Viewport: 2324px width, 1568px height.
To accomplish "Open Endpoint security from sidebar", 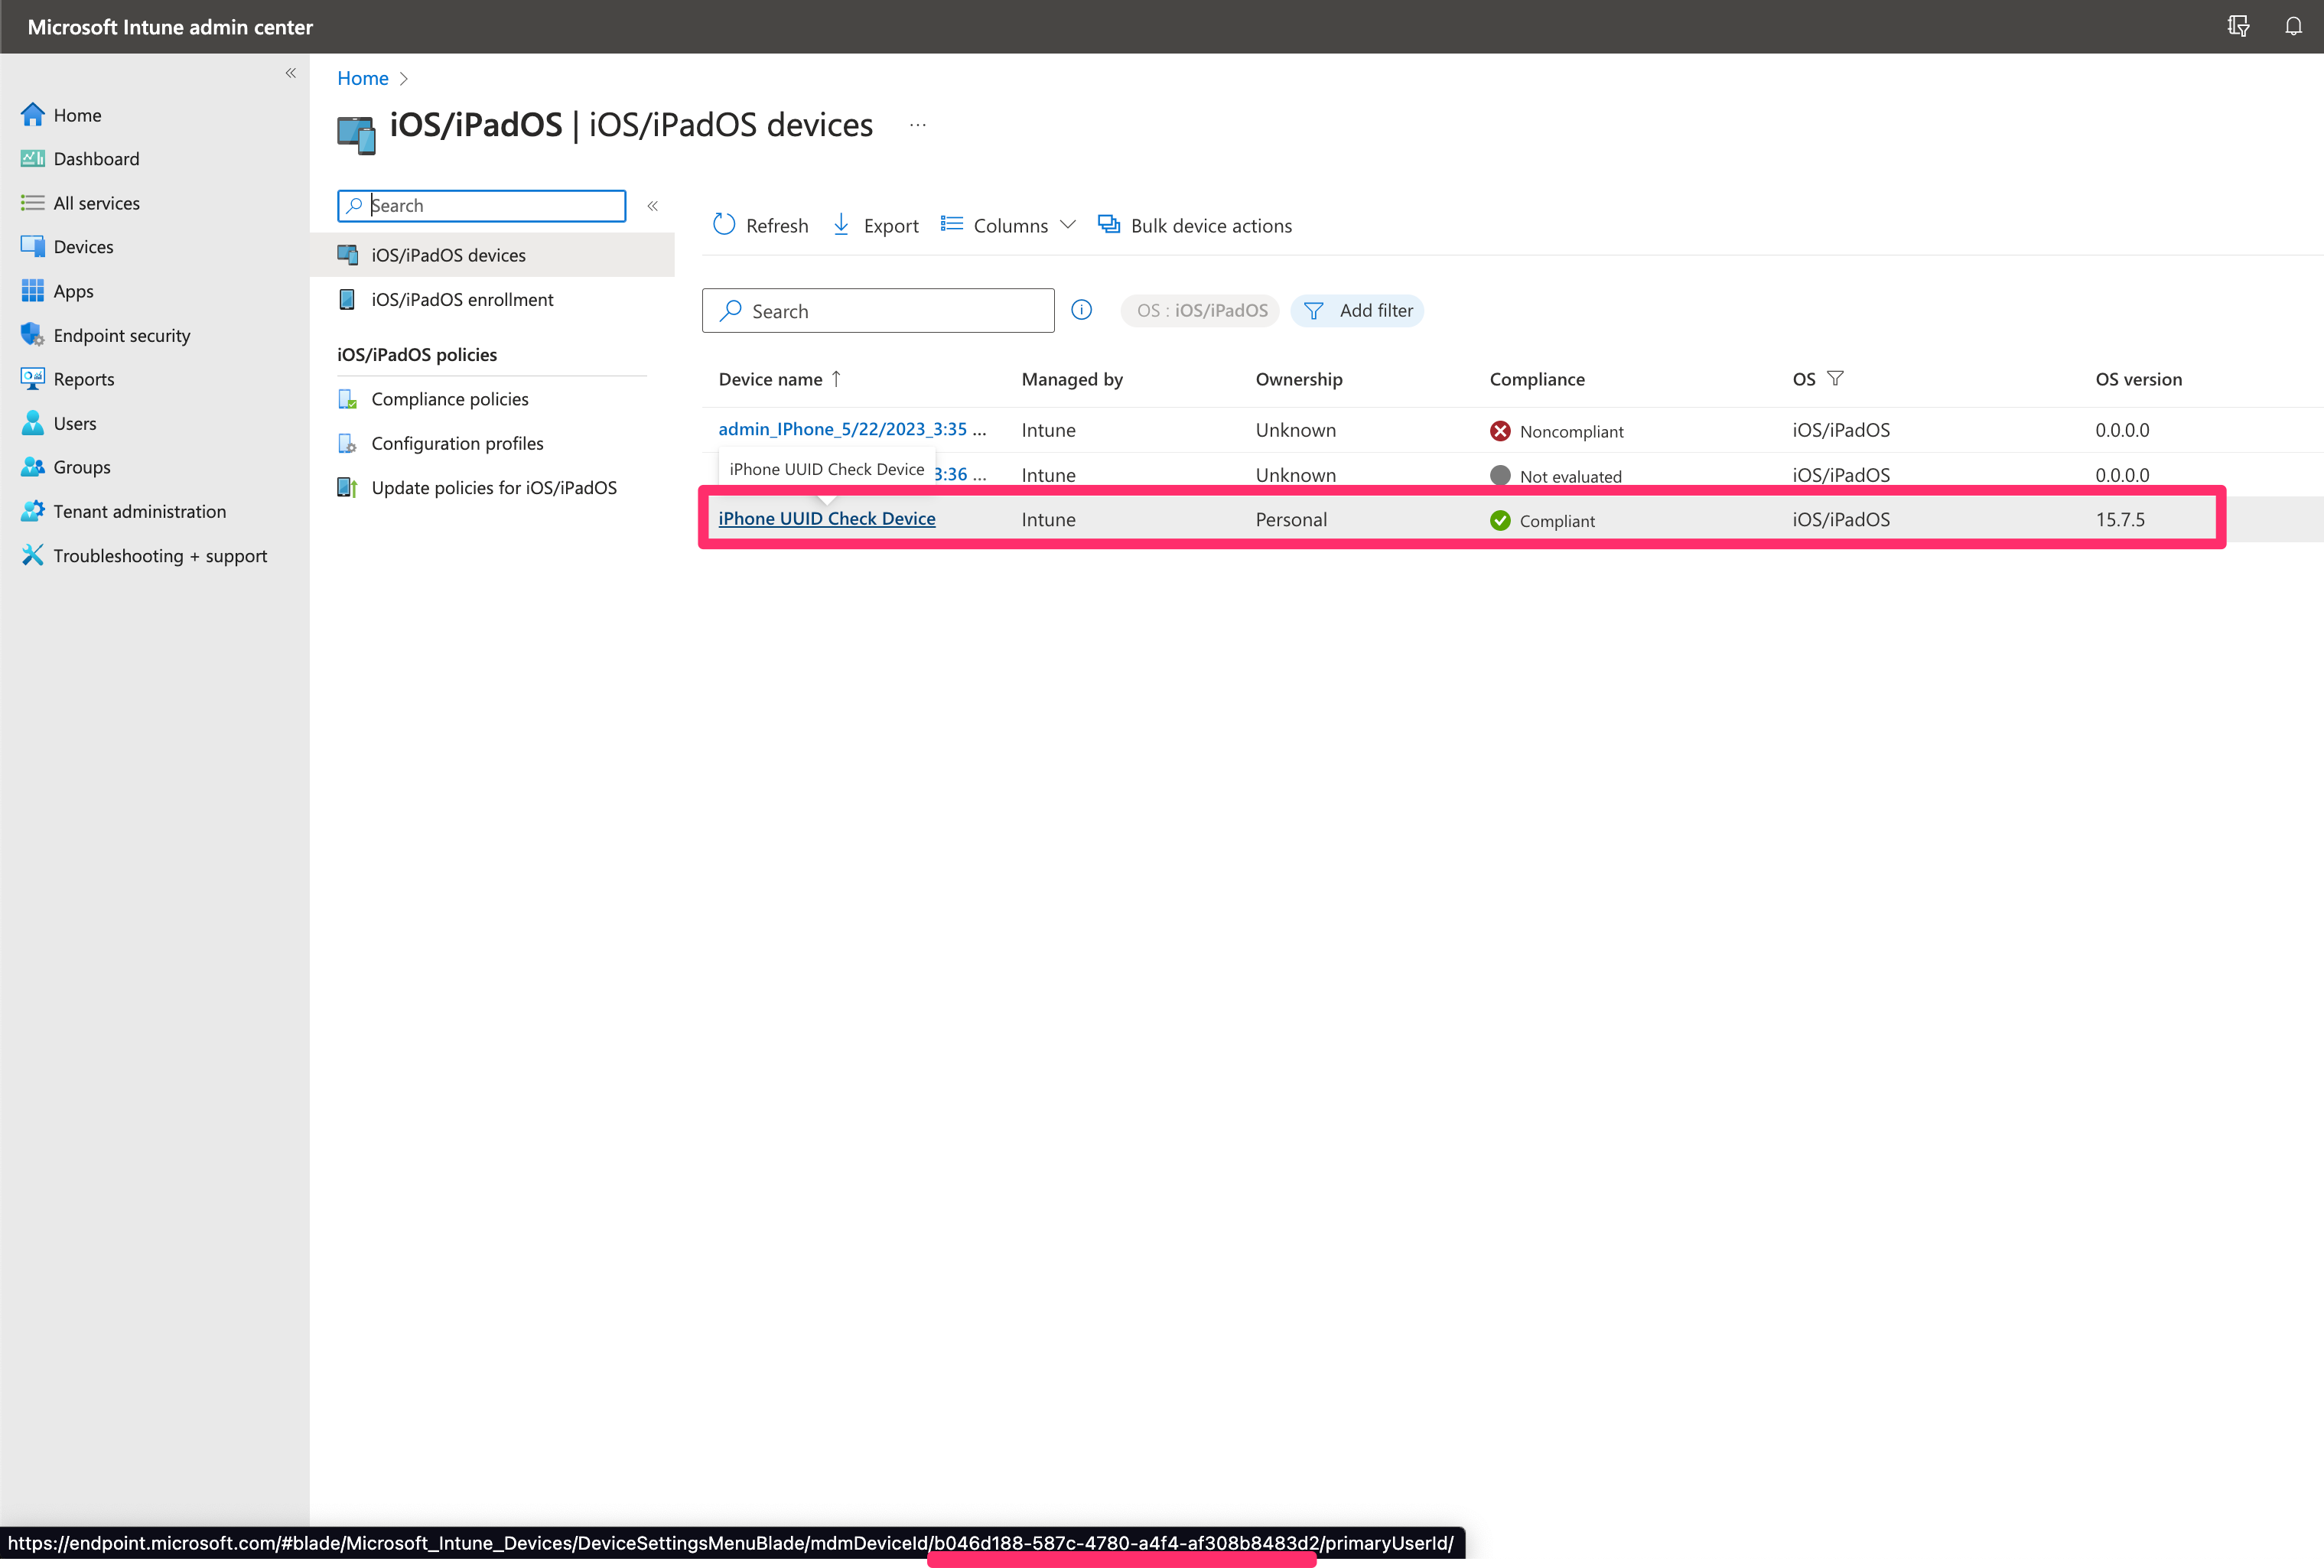I will point(121,335).
